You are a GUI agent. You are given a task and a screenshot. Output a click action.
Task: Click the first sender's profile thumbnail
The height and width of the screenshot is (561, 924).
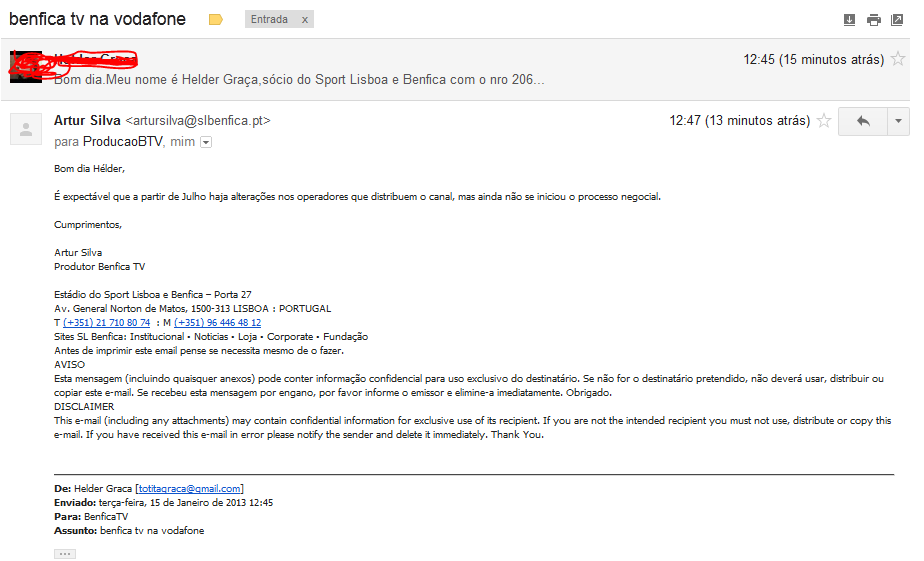point(24,66)
